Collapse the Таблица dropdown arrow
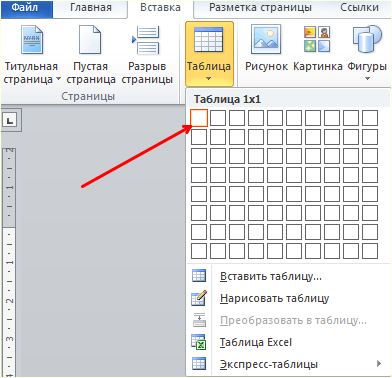This screenshot has height=378, width=392. [209, 79]
